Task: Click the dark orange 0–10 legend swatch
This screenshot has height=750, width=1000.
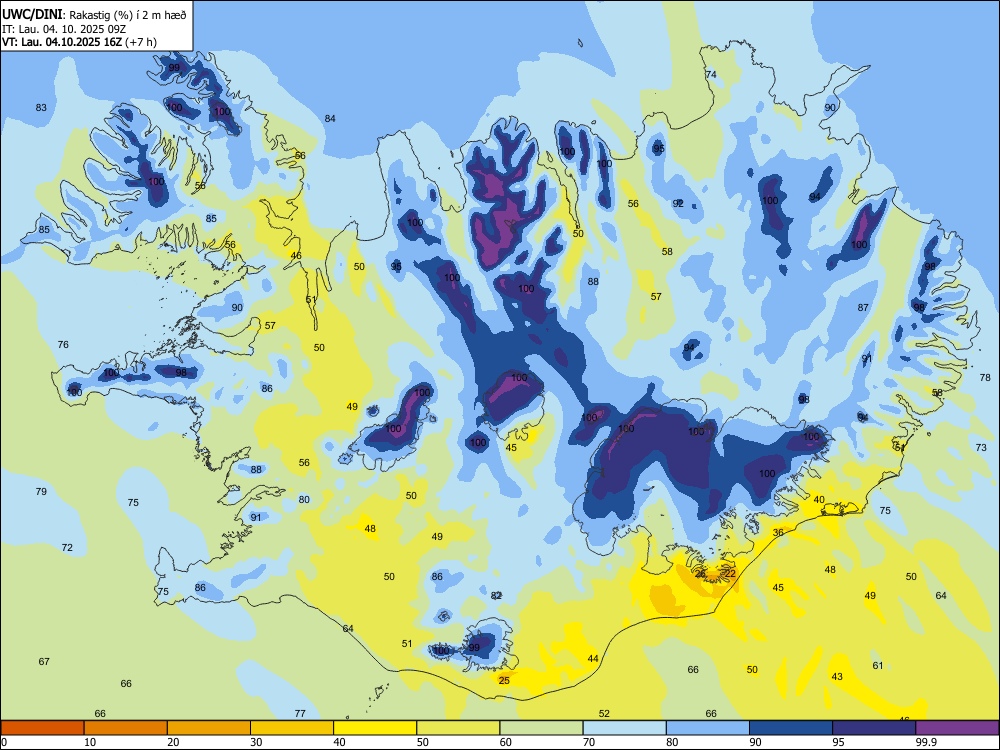Action: [x=42, y=728]
